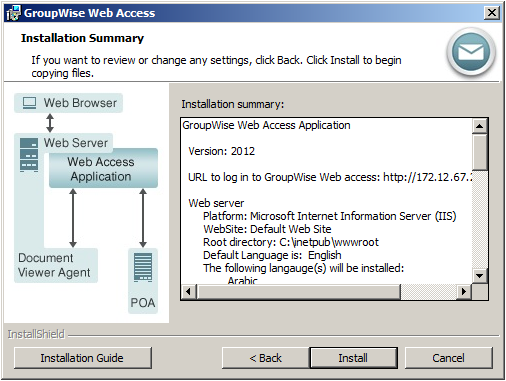Image resolution: width=506 pixels, height=381 pixels.
Task: Click the 'Platform: Microsoft Internet Information Server' line
Action: [330, 216]
